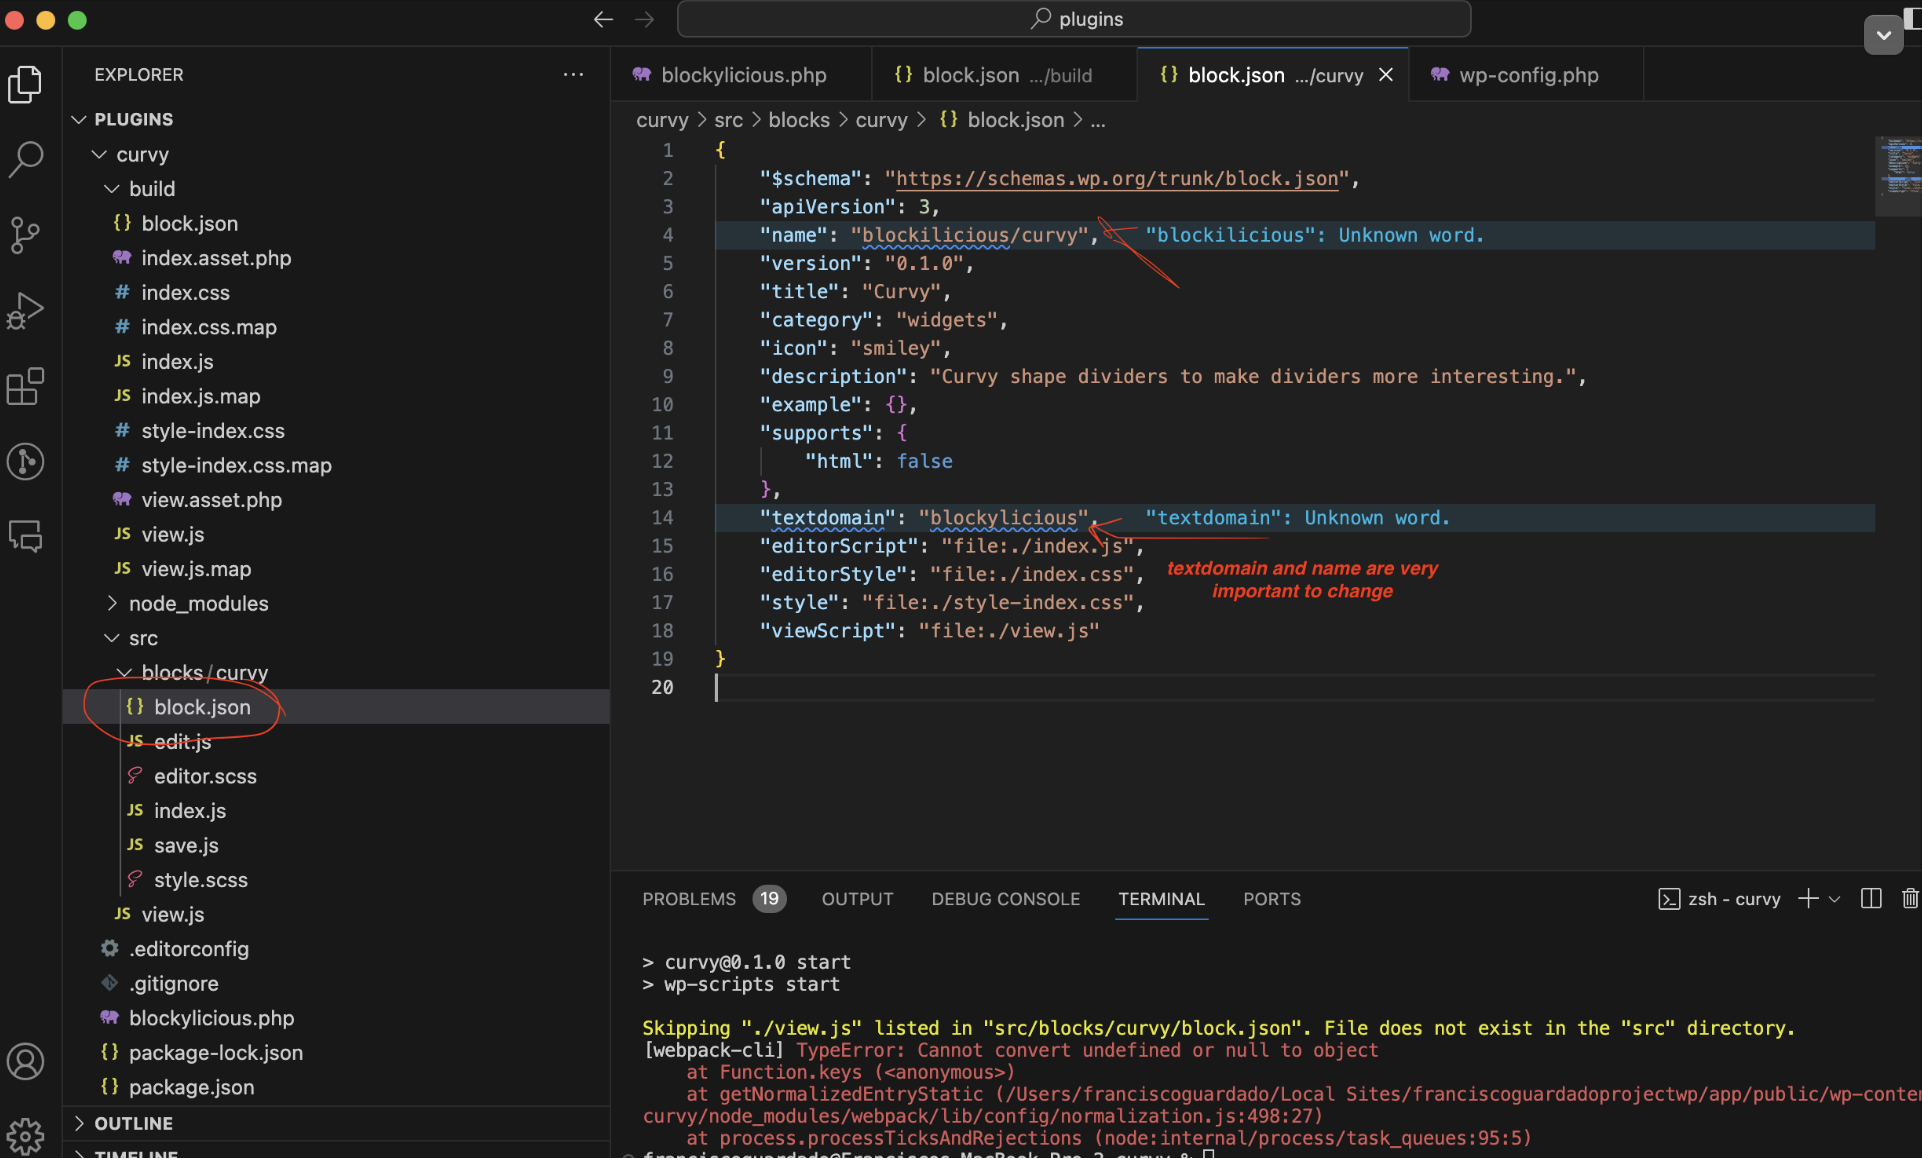Screen dimensions: 1922x1158
Task: Open the Manage gear icon
Action: (x=25, y=1136)
